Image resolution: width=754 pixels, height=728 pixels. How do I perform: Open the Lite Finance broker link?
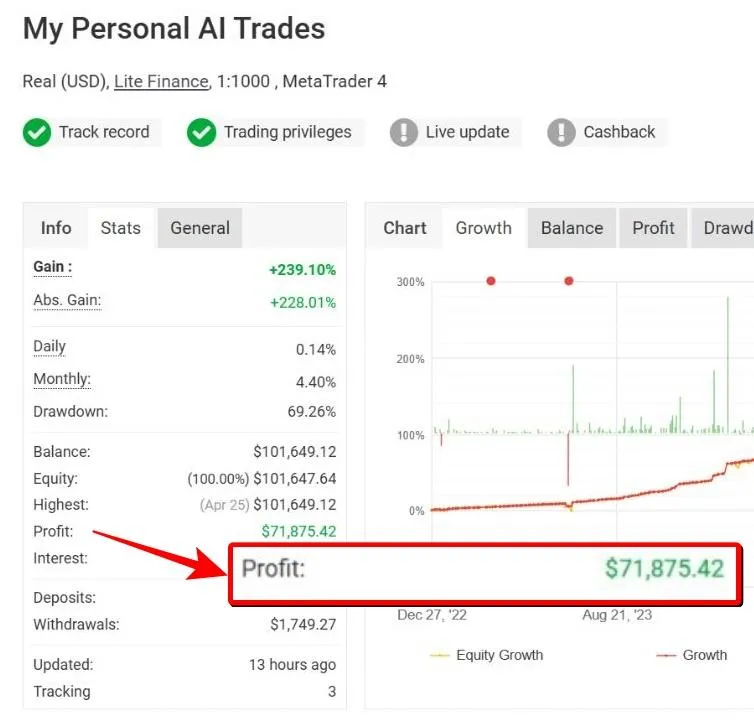[x=161, y=81]
